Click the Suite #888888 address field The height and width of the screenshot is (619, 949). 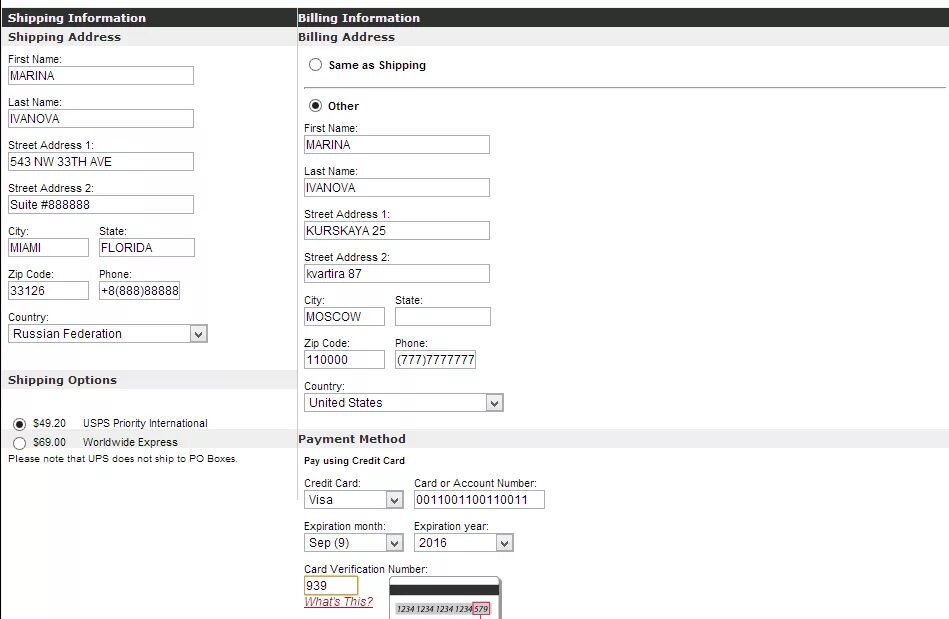click(x=101, y=205)
